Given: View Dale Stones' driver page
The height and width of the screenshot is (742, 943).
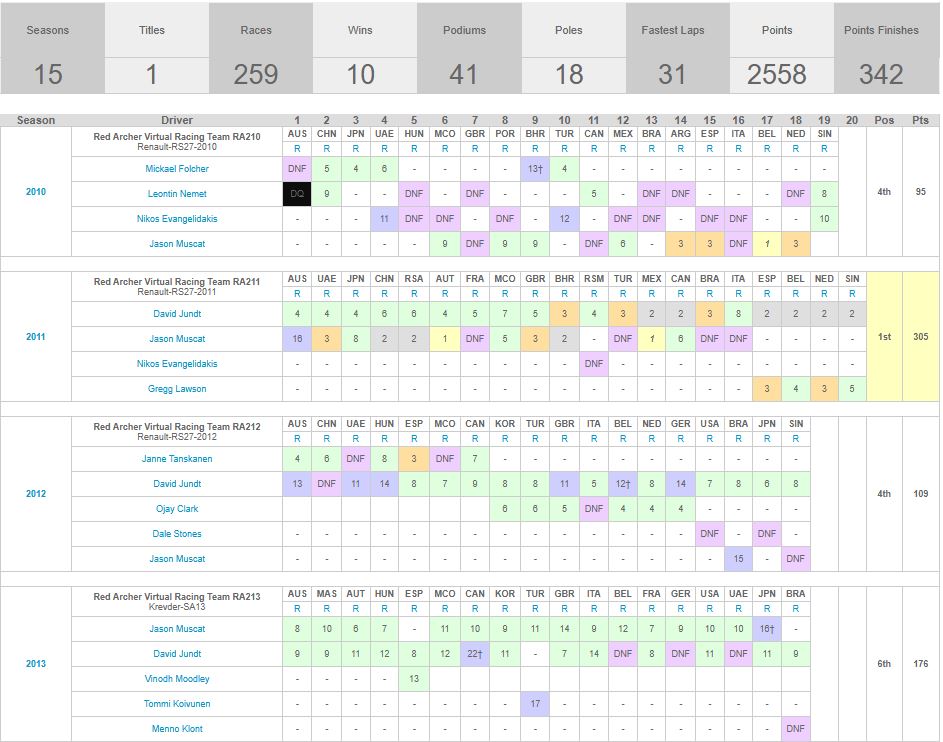Looking at the screenshot, I should (x=177, y=534).
